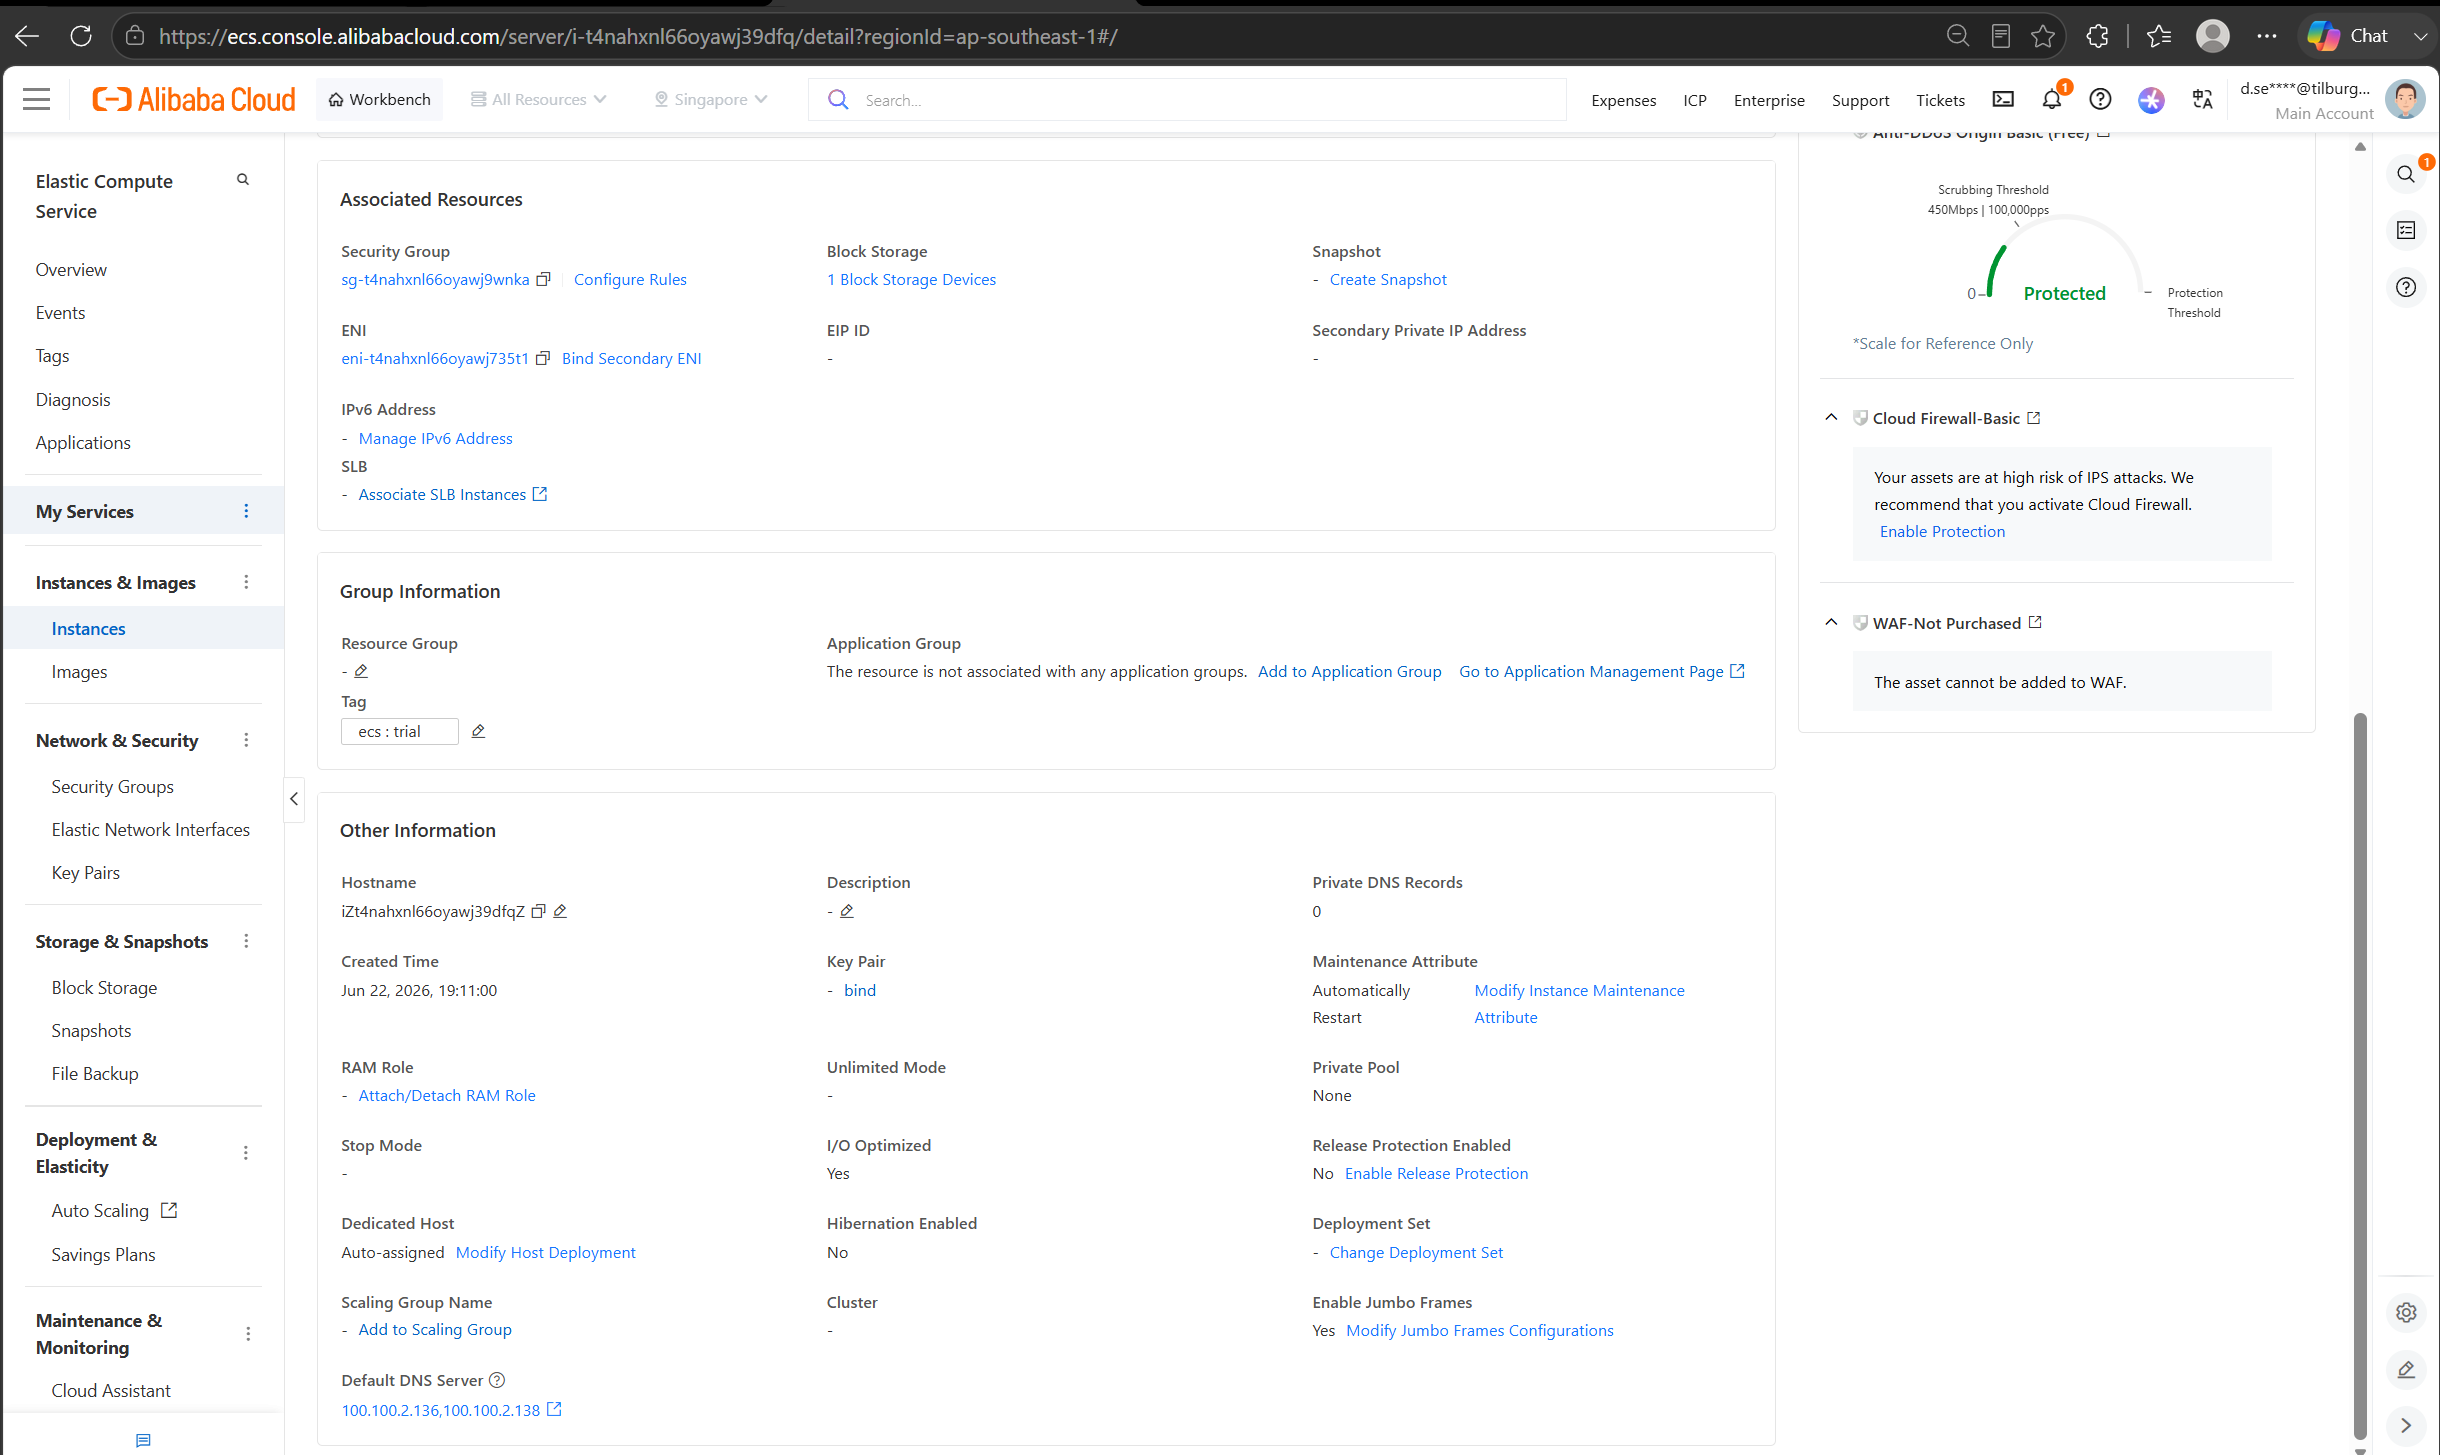2440x1455 pixels.
Task: Open the Expenses menu
Action: pyautogui.click(x=1623, y=100)
